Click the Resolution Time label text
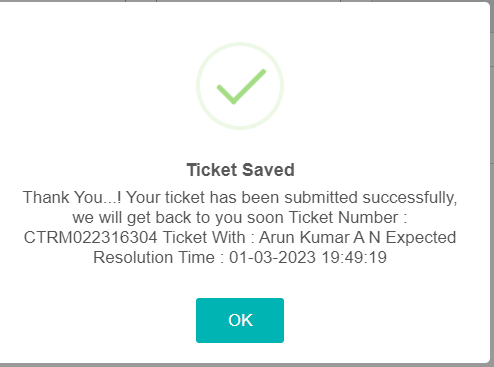This screenshot has width=494, height=367. pyautogui.click(x=158, y=257)
